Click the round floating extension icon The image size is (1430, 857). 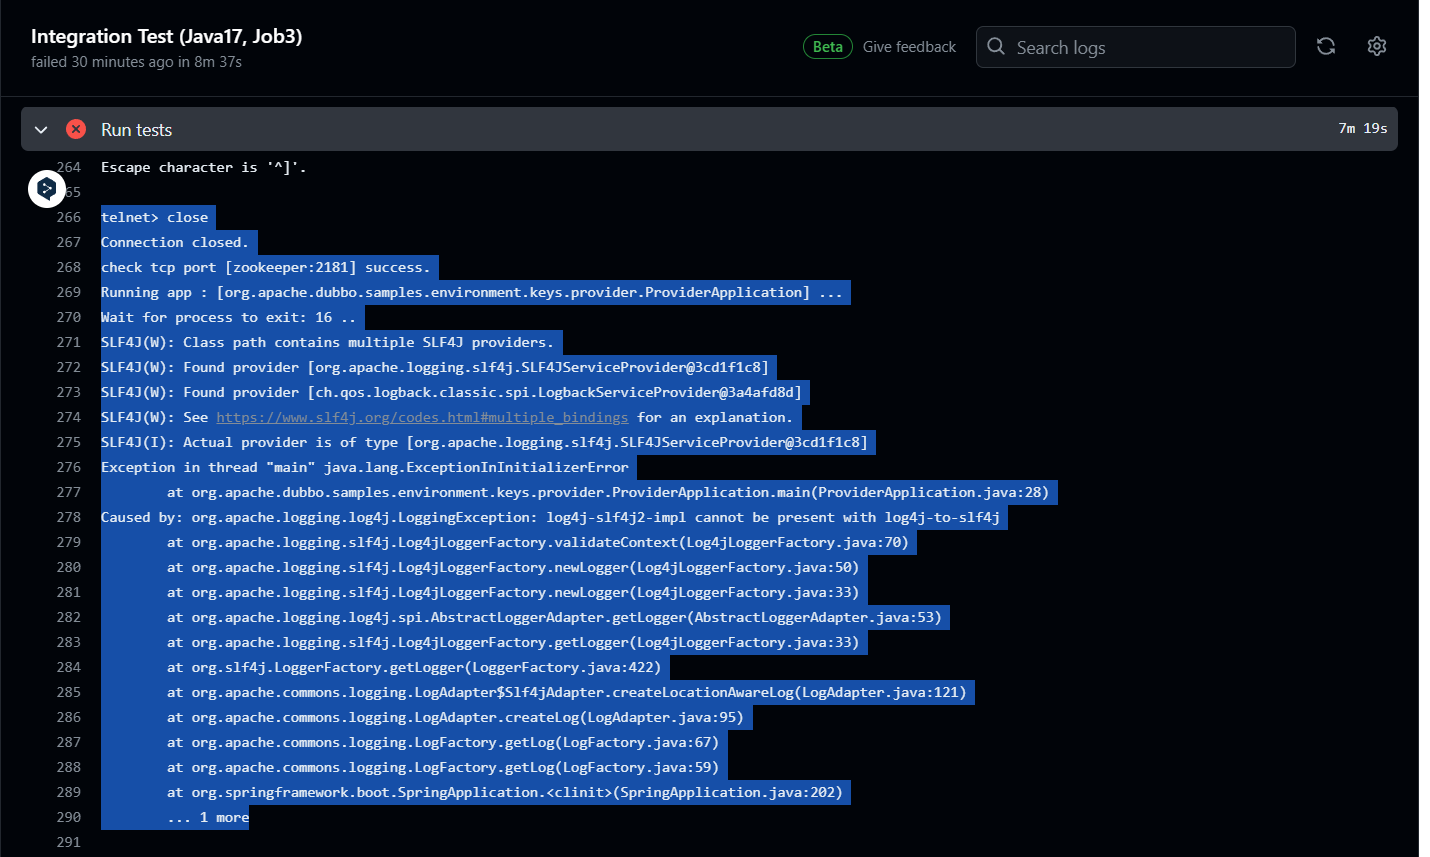[46, 188]
